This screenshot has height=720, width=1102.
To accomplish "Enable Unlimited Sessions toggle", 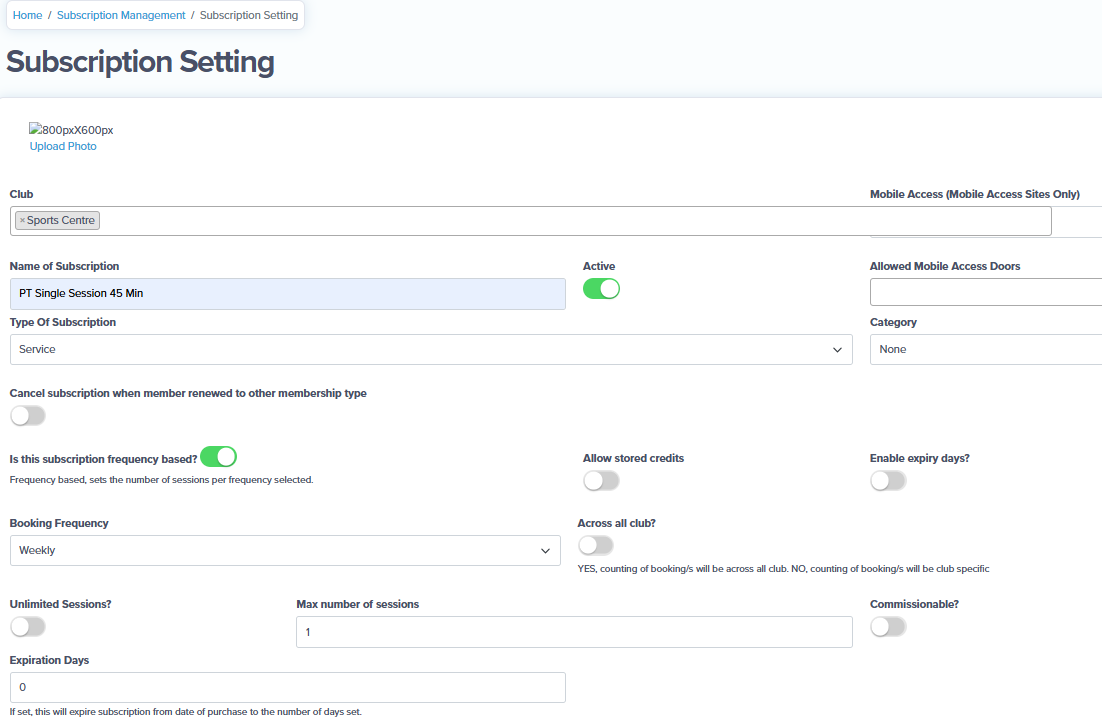I will click(x=28, y=626).
